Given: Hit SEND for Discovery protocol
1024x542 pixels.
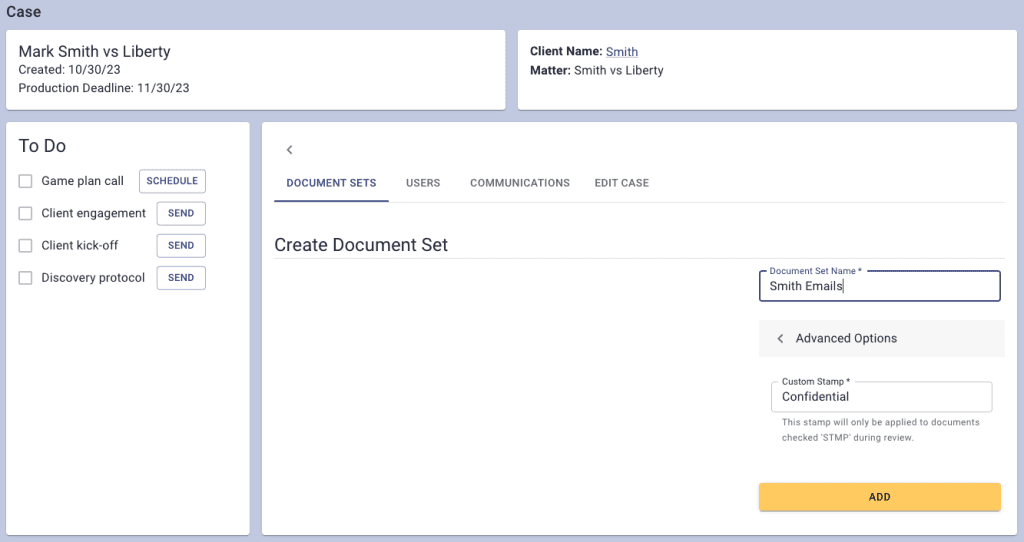Looking at the screenshot, I should coord(181,277).
